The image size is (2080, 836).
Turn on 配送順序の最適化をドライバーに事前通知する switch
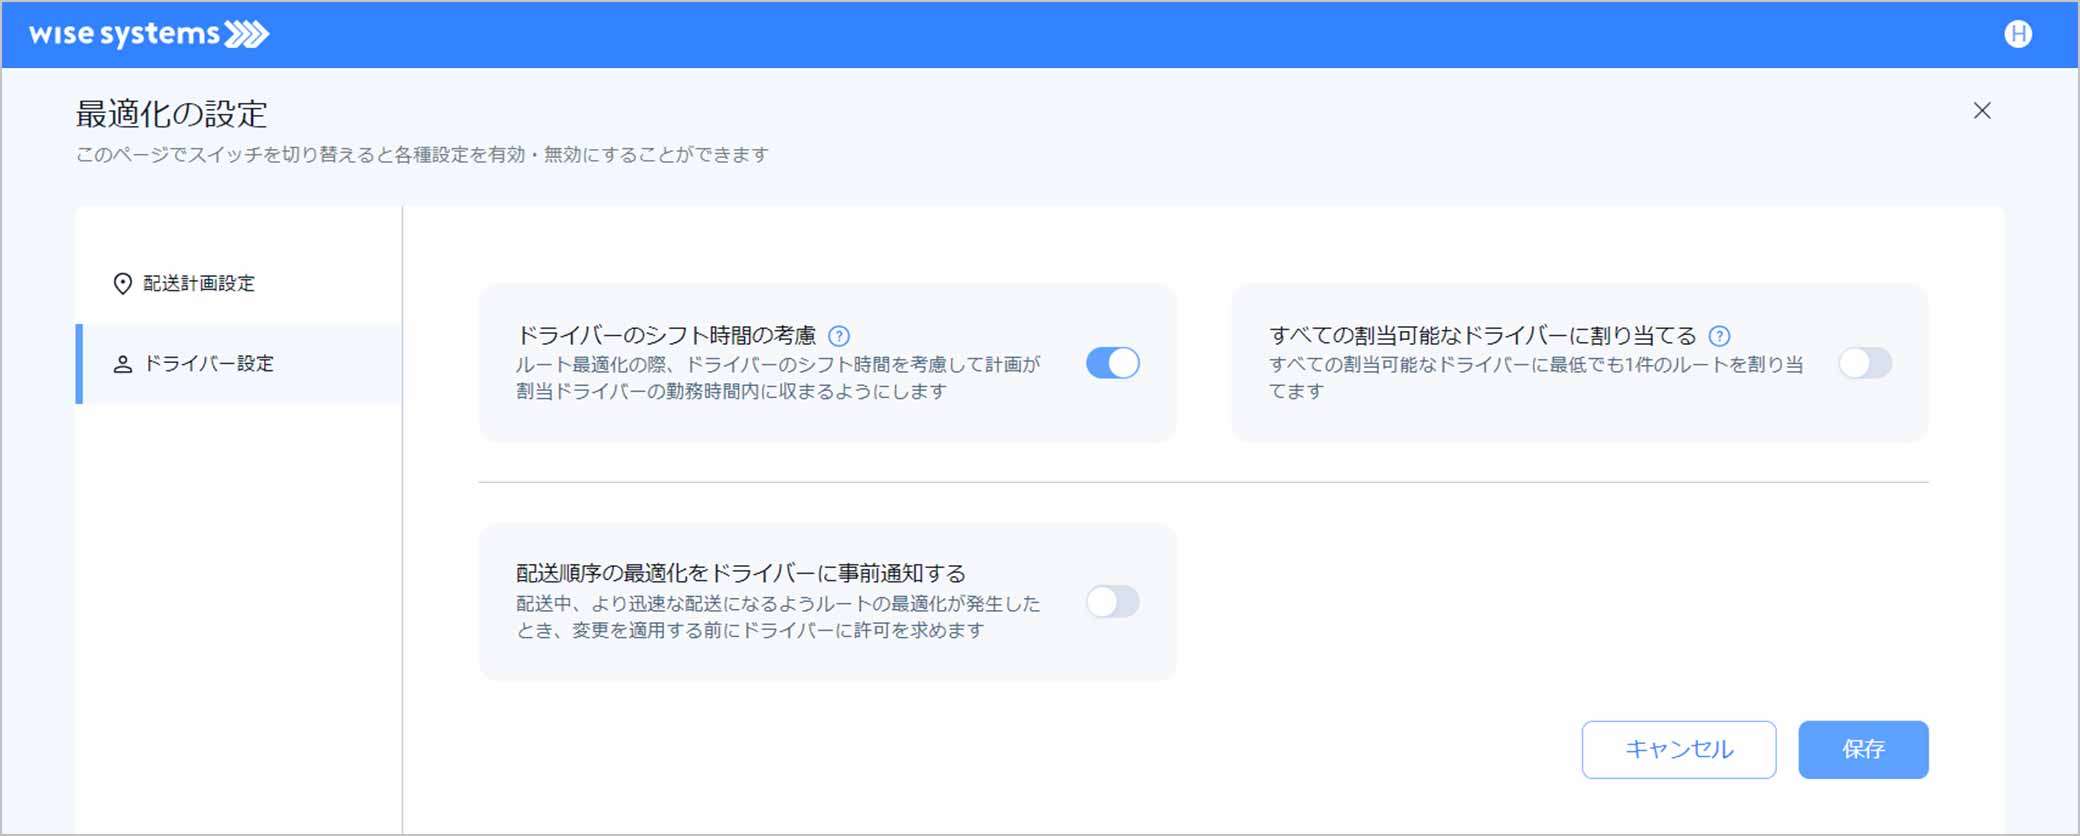(1112, 602)
